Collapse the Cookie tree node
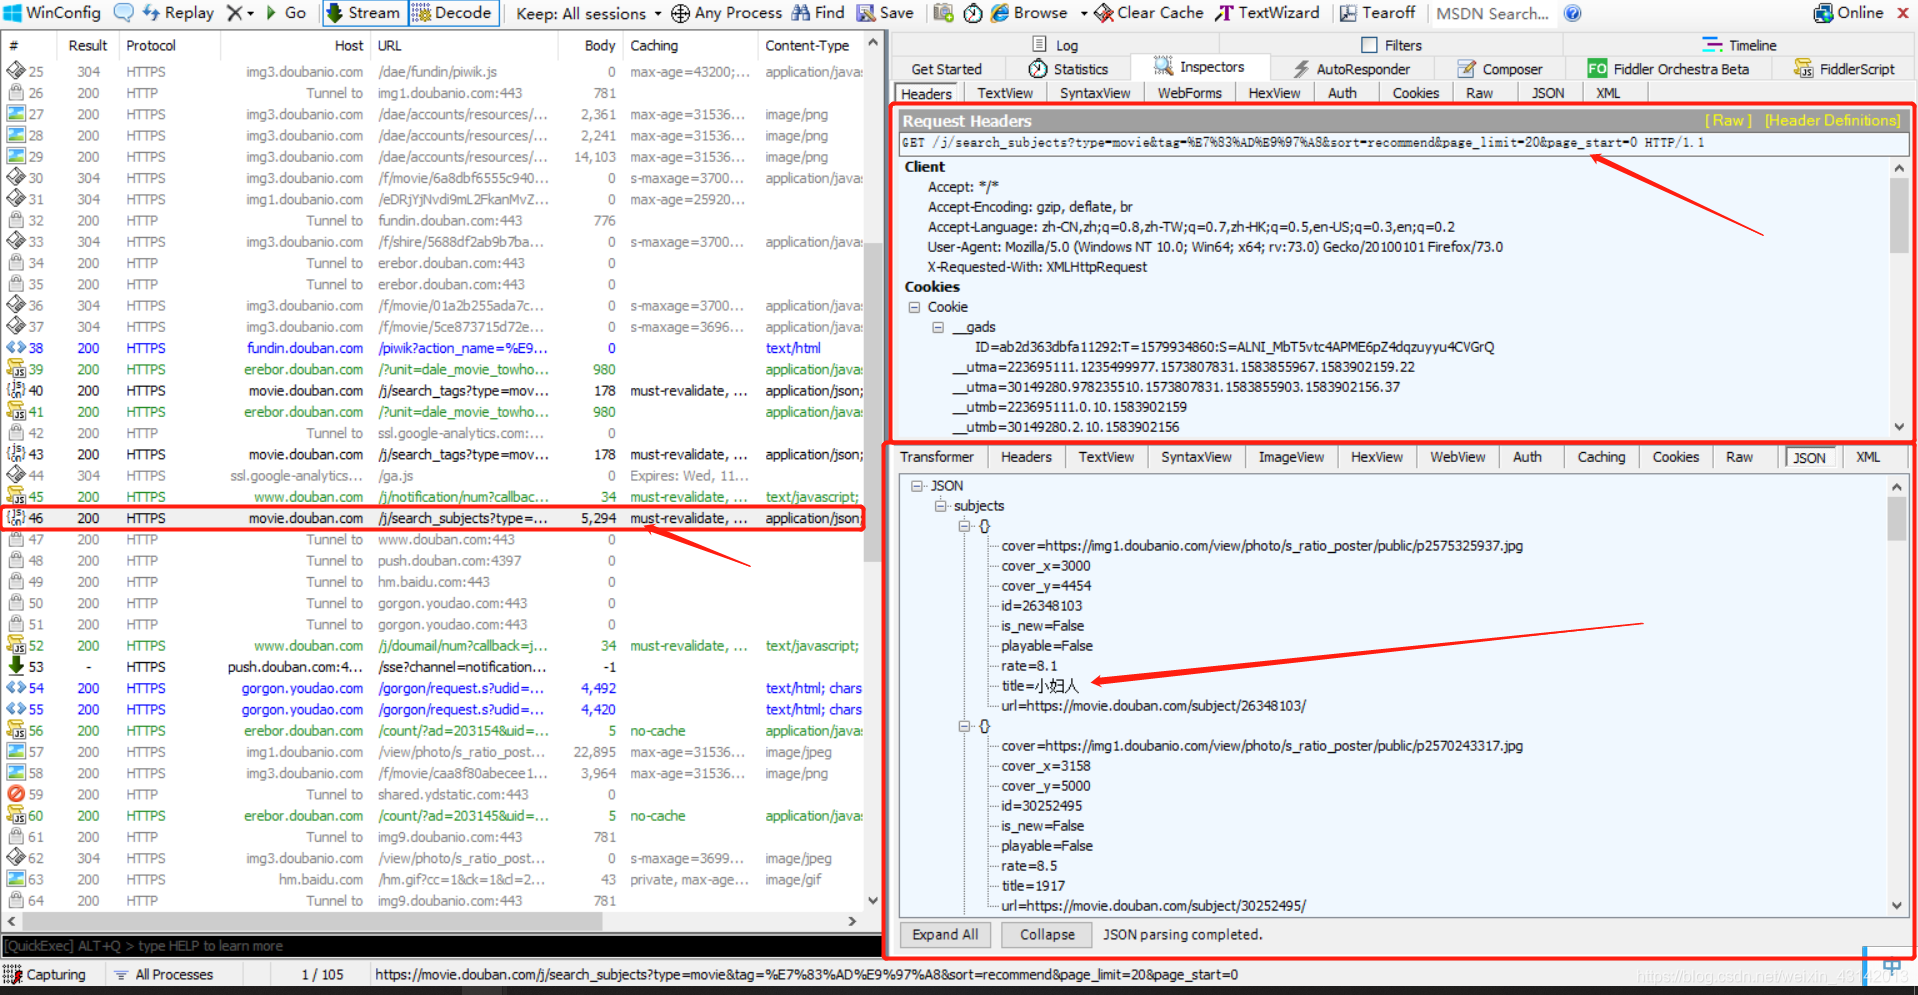This screenshot has width=1918, height=995. 914,307
